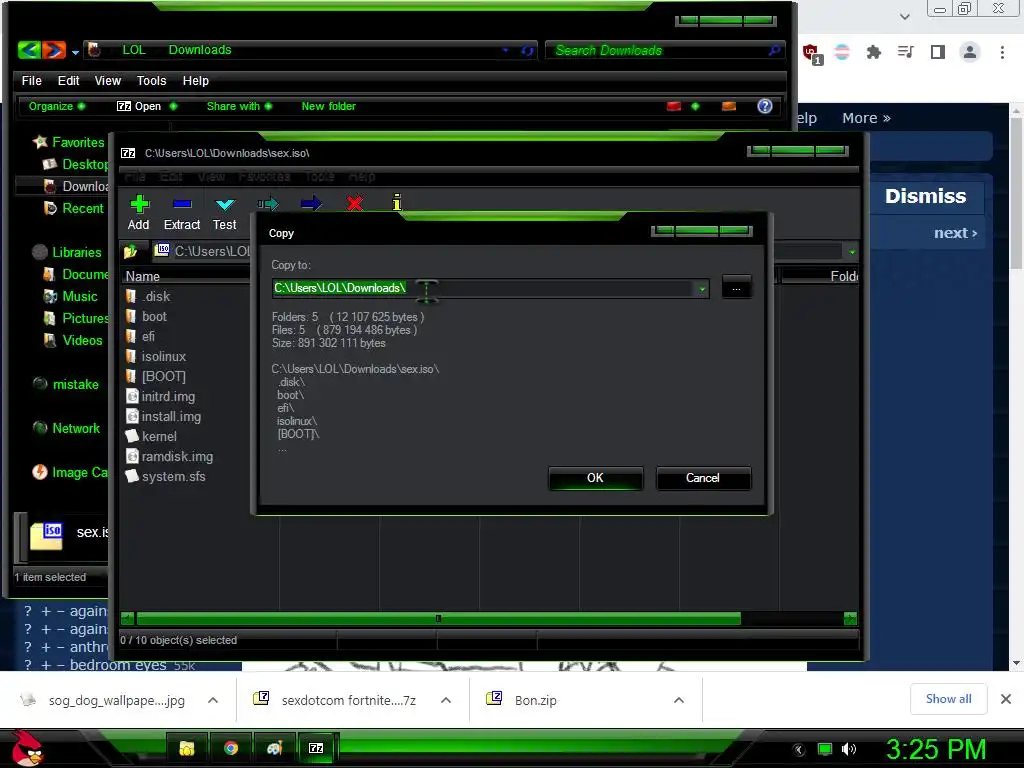
Task: Click the Chrome side panel icon
Action: pyautogui.click(x=938, y=52)
